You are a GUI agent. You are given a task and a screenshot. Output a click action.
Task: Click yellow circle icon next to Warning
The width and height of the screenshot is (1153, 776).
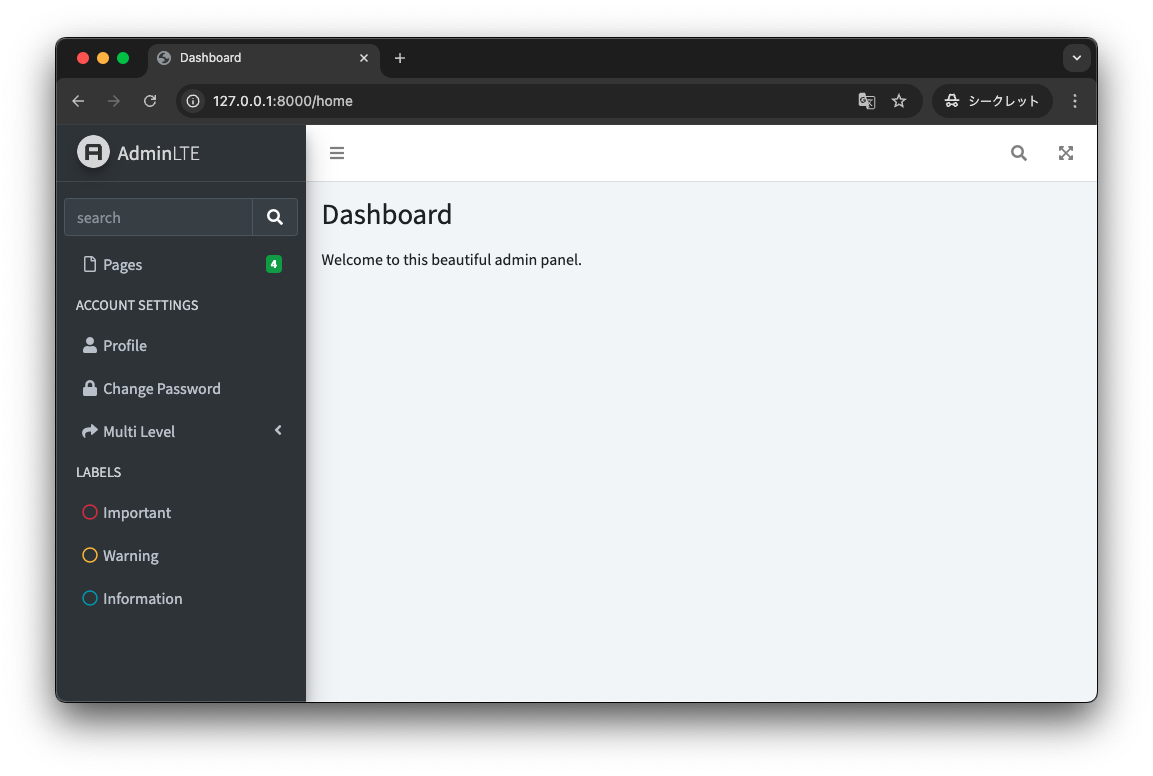90,555
